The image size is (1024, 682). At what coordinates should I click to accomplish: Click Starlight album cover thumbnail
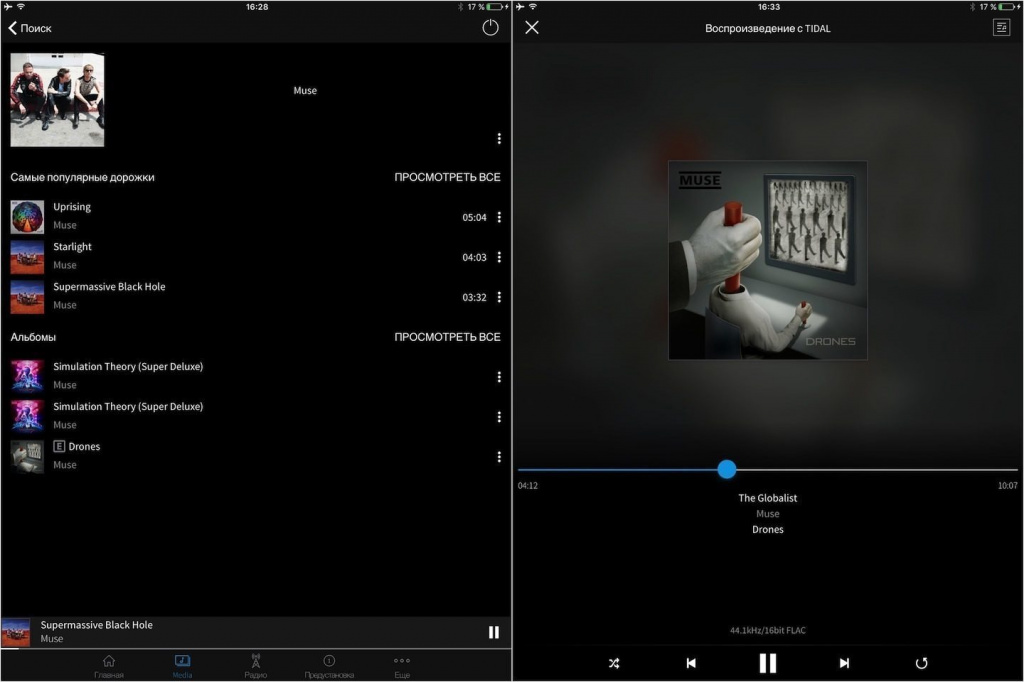27,257
